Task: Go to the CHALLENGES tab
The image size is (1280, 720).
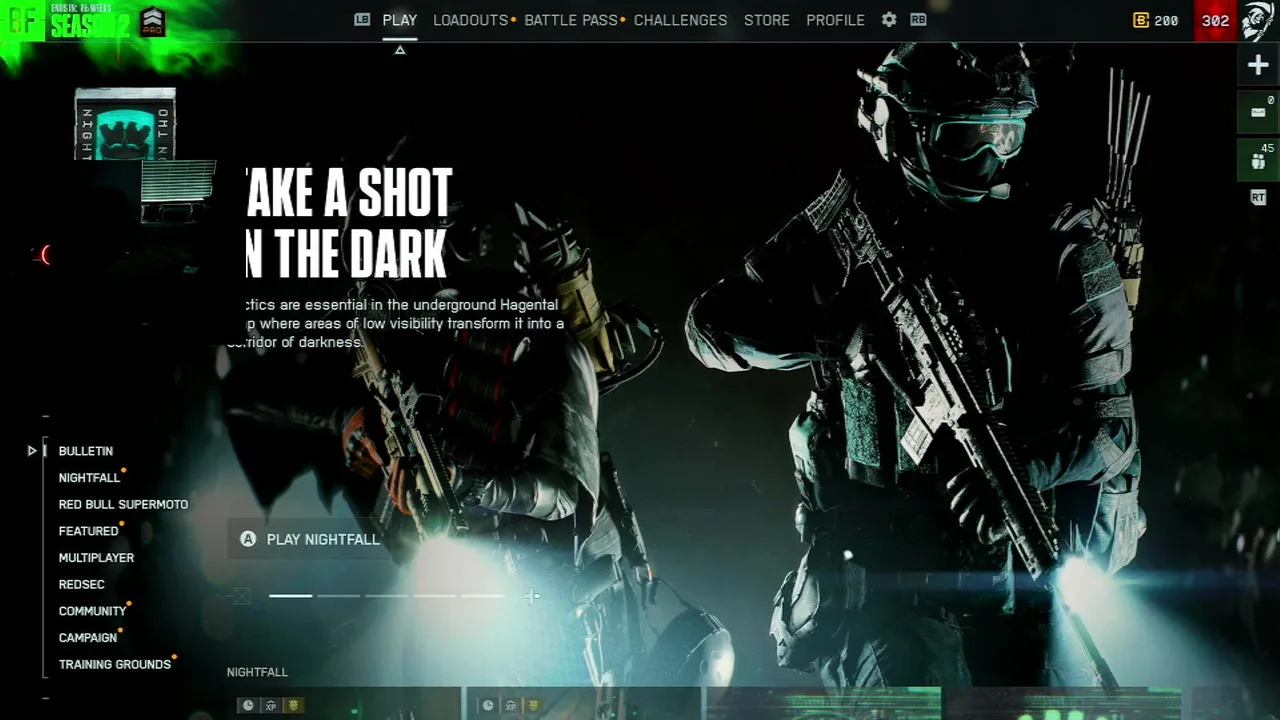Action: tap(680, 20)
